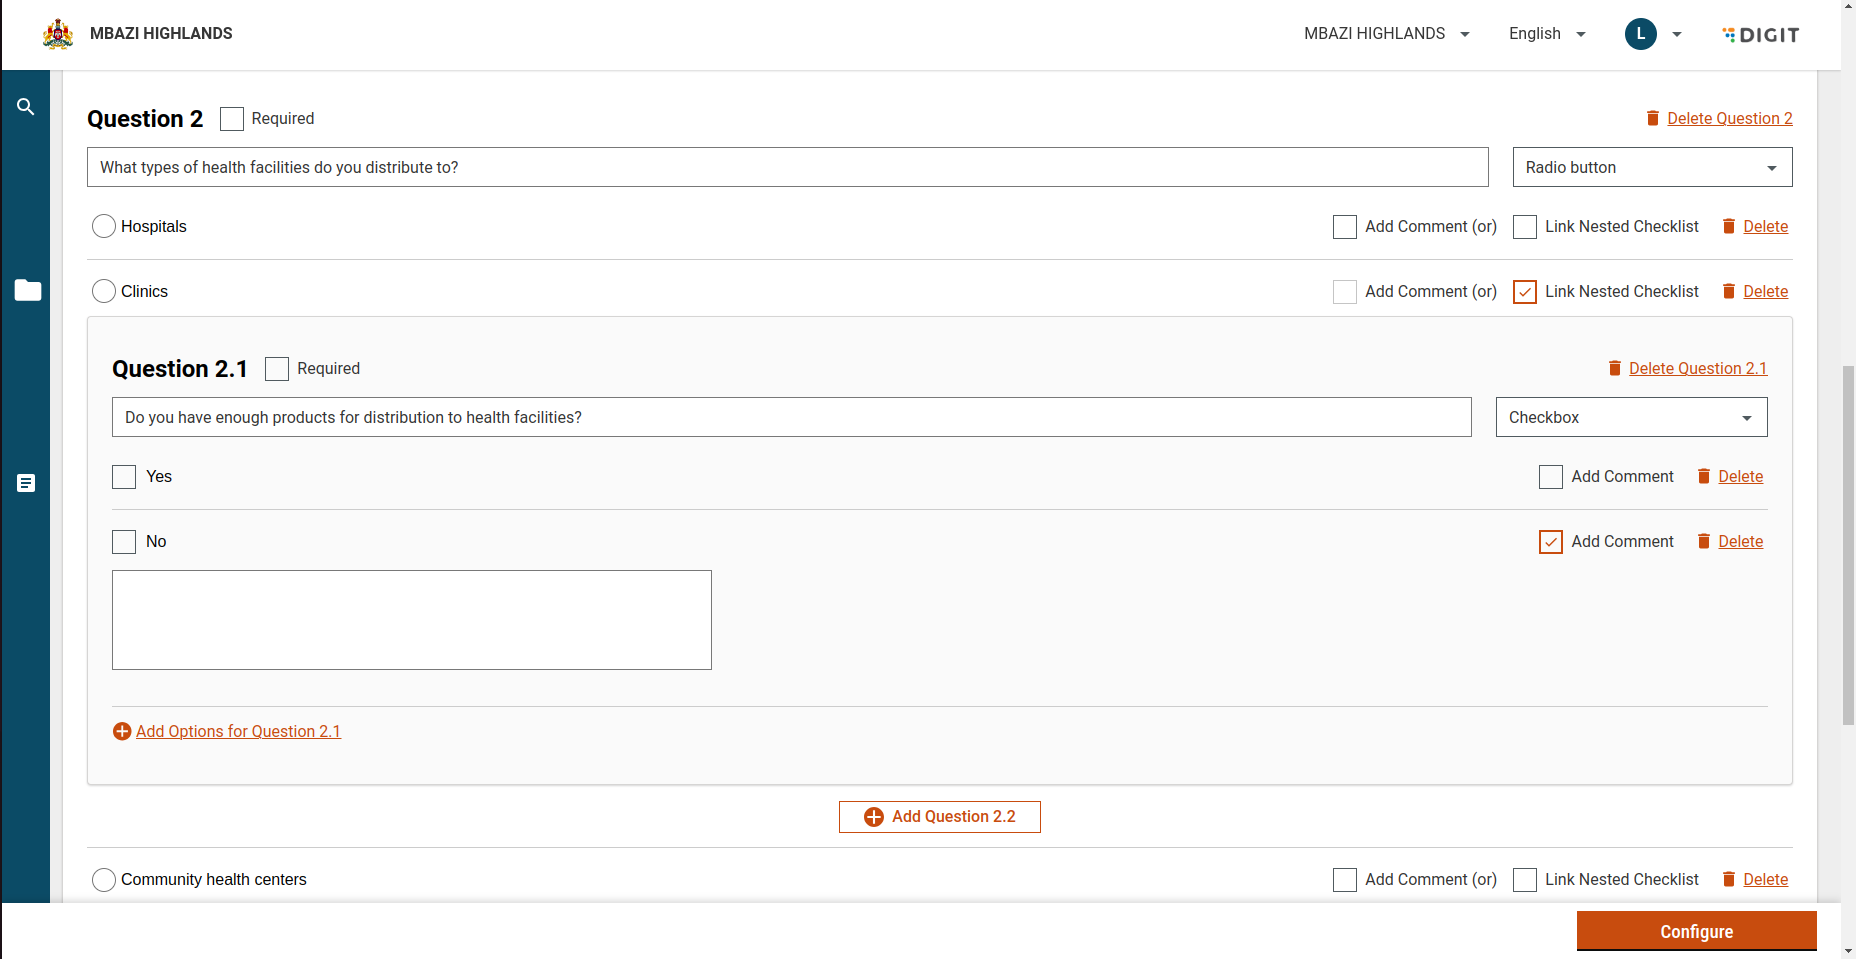Open the Checkbox question type dropdown
This screenshot has height=959, width=1856.
coord(1631,417)
